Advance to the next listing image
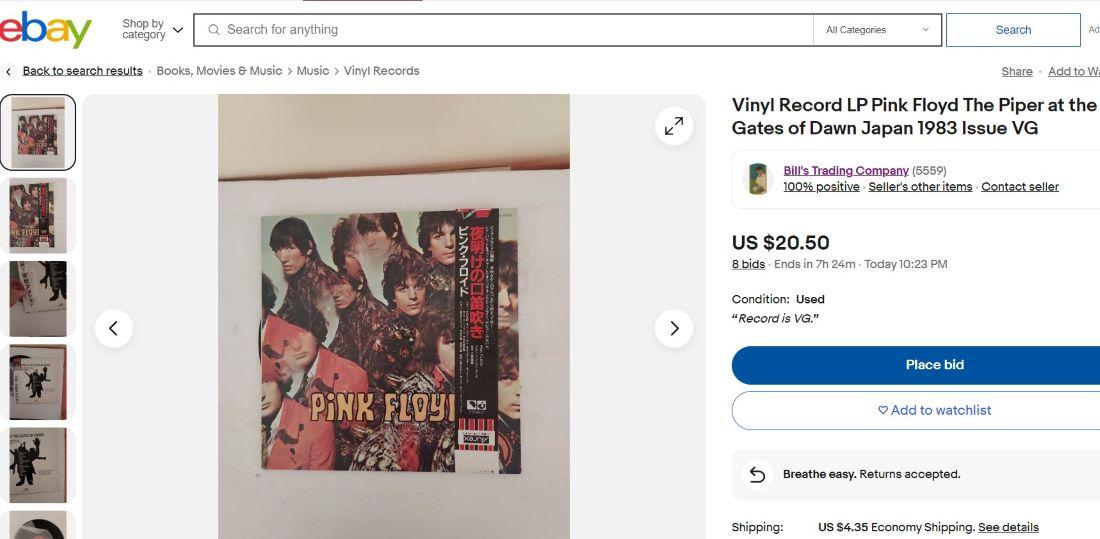Viewport: 1100px width, 539px height. (674, 328)
